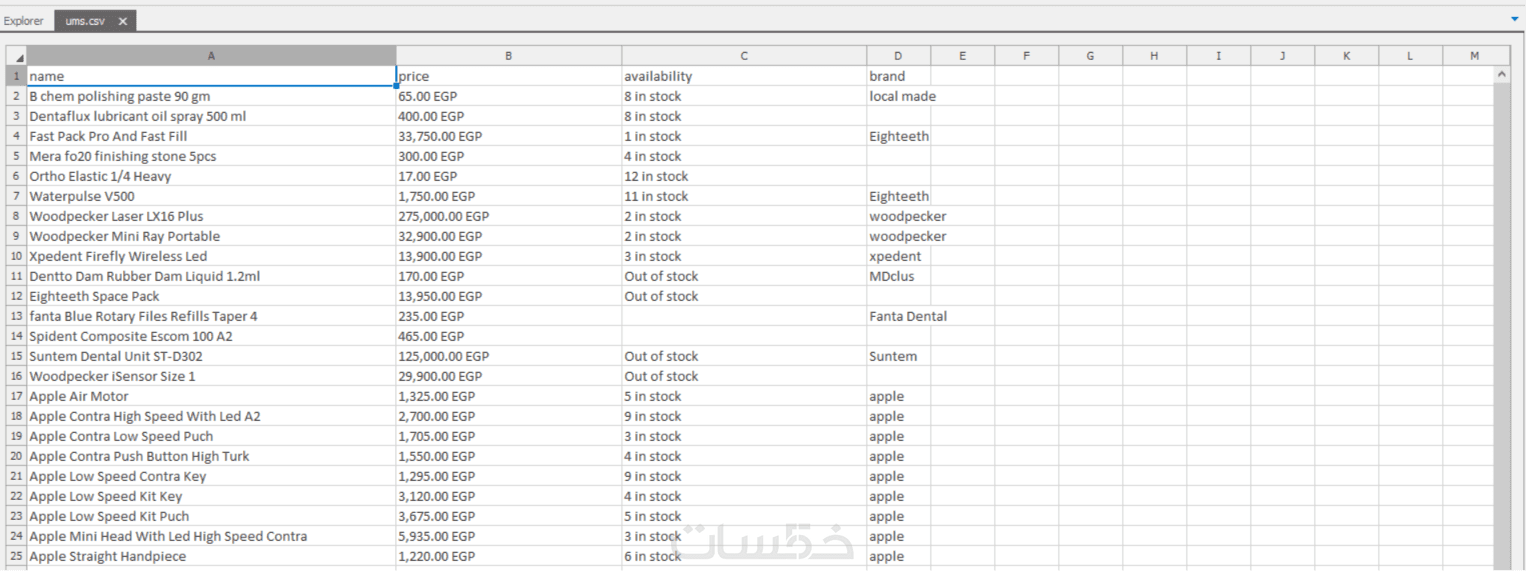The width and height of the screenshot is (1526, 571).
Task: Select 'Out of stock' in Dentto Dam row
Action: [x=744, y=276]
